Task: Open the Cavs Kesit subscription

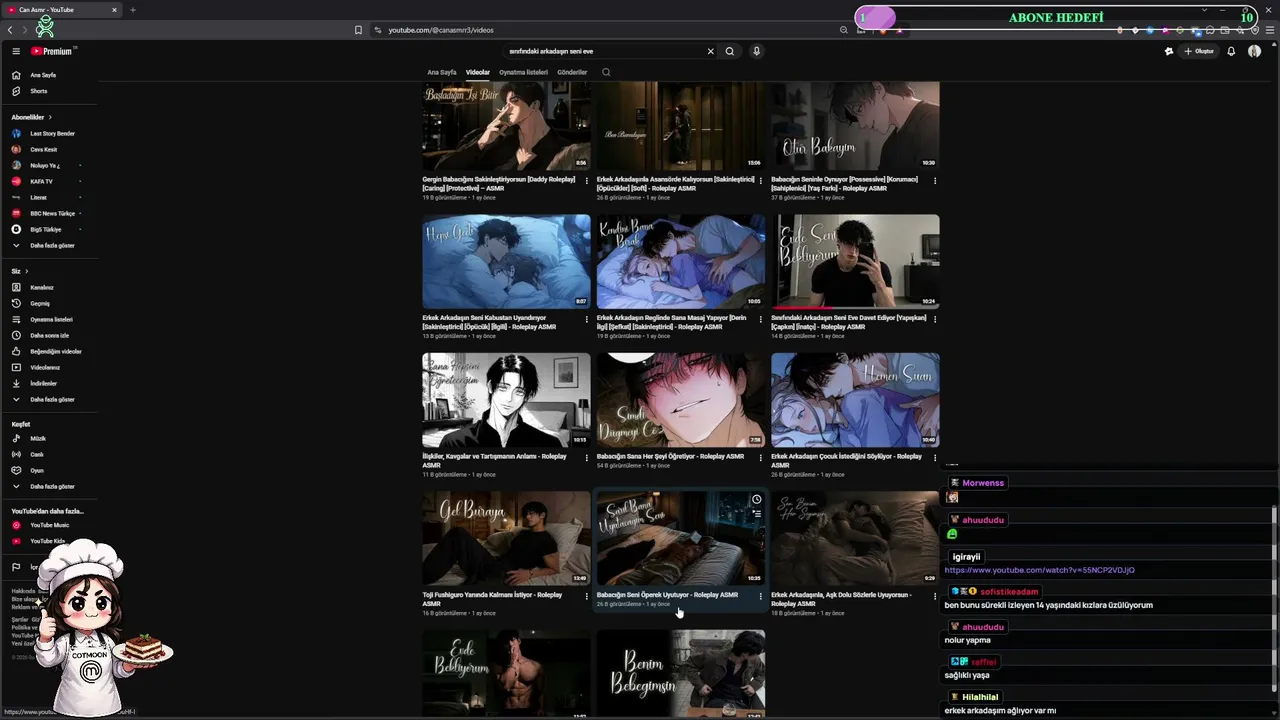Action: coord(44,149)
